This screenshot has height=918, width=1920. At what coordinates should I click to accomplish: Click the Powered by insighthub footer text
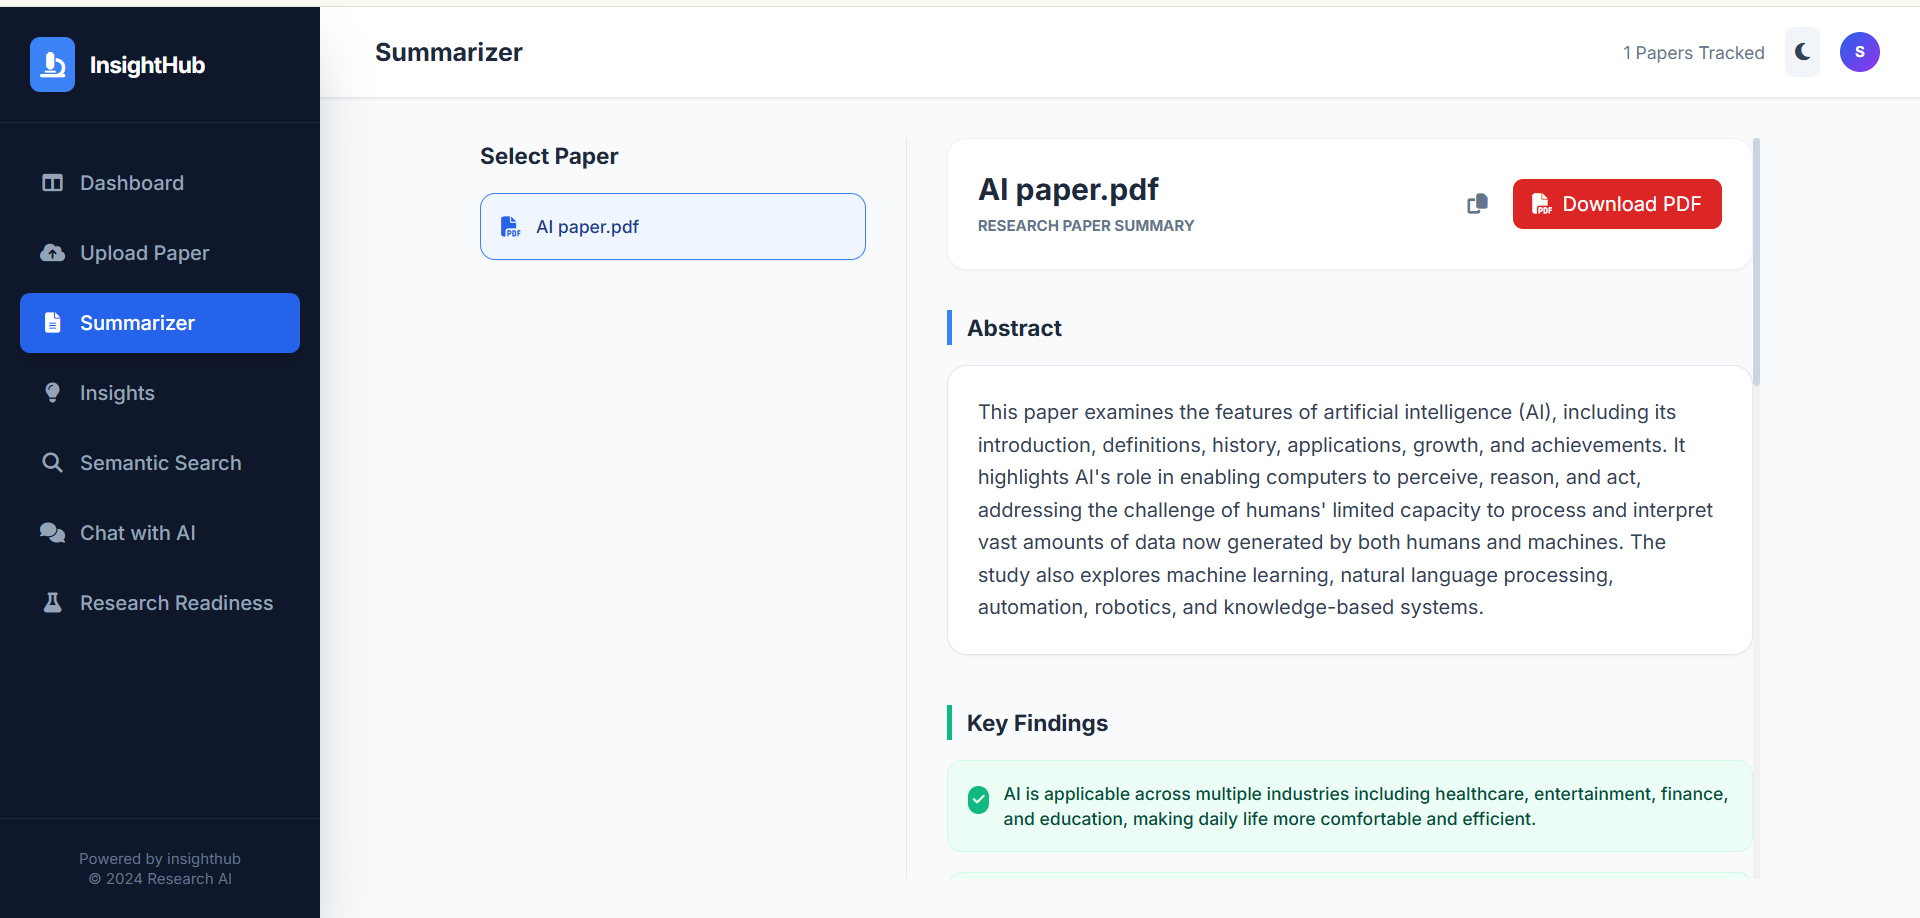pyautogui.click(x=160, y=859)
